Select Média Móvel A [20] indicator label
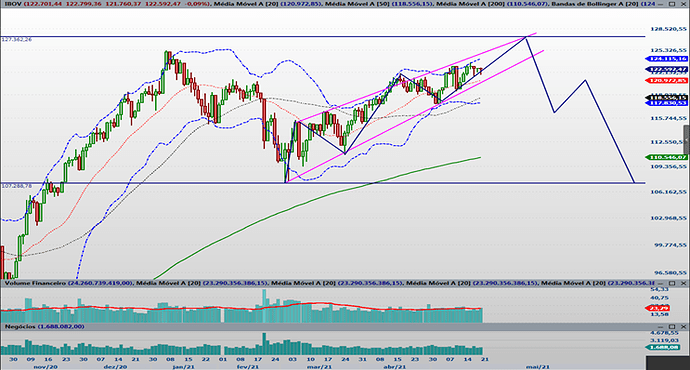690x370 pixels. [x=239, y=4]
